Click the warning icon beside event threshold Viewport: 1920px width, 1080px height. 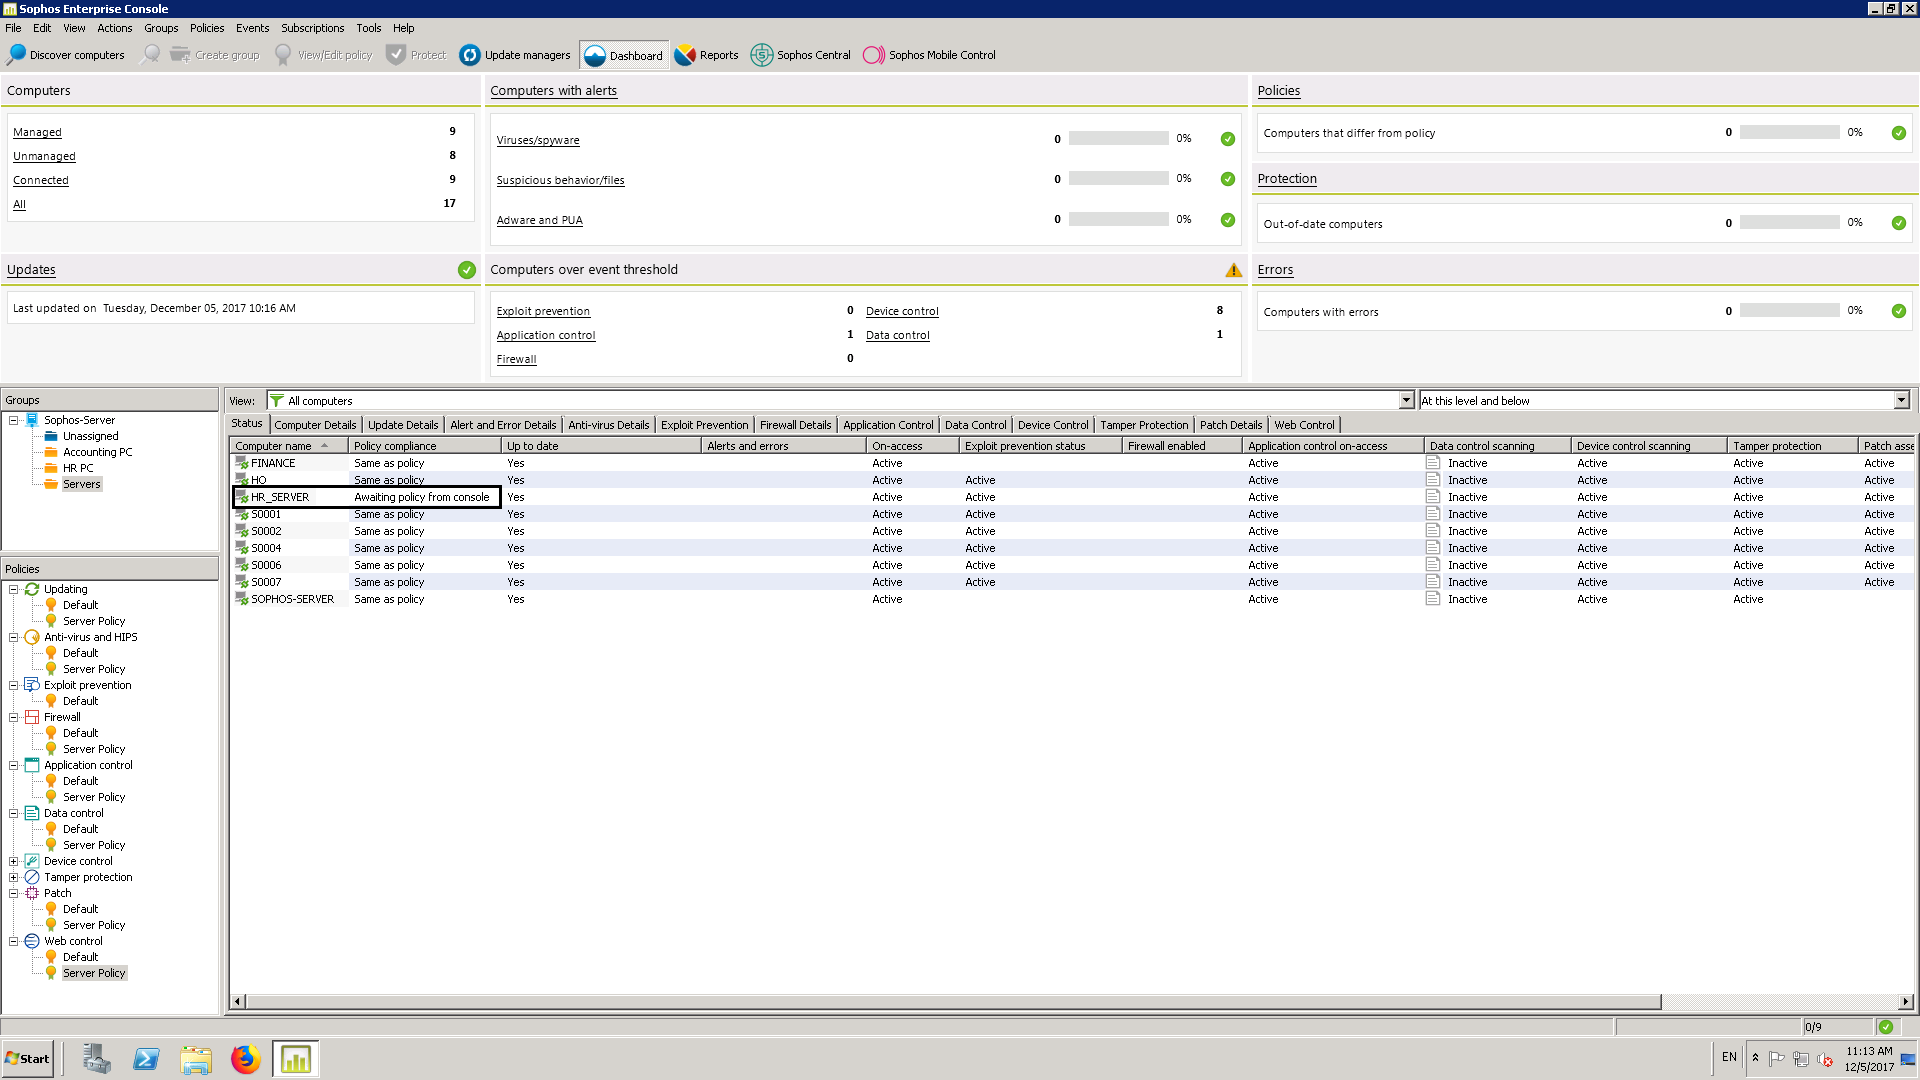click(1233, 270)
